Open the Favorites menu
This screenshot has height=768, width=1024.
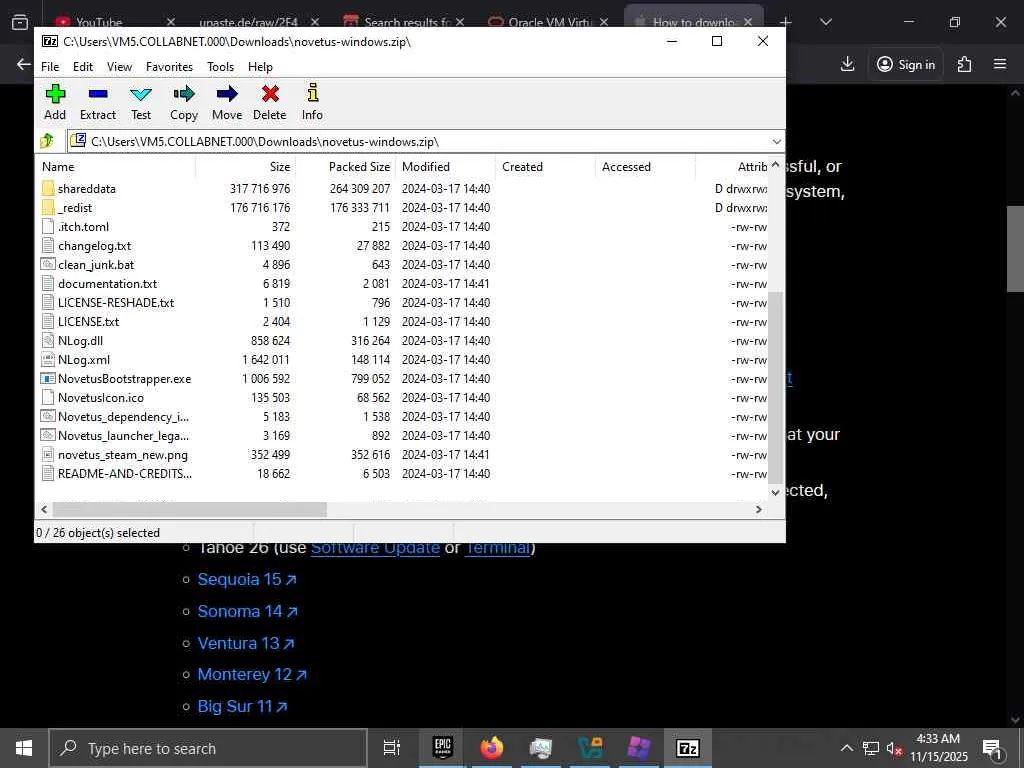click(169, 67)
